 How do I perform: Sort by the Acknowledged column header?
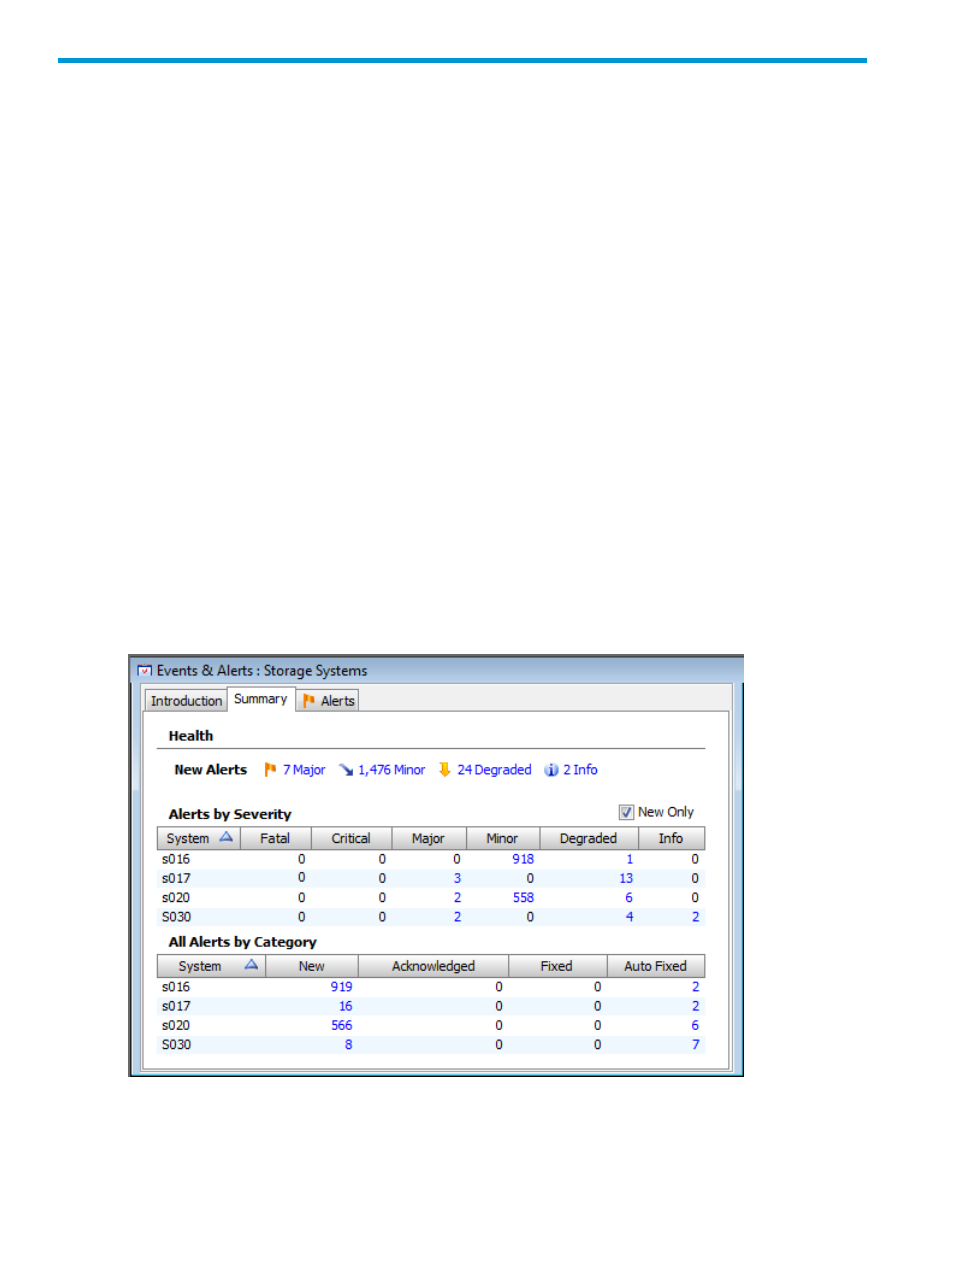point(433,966)
